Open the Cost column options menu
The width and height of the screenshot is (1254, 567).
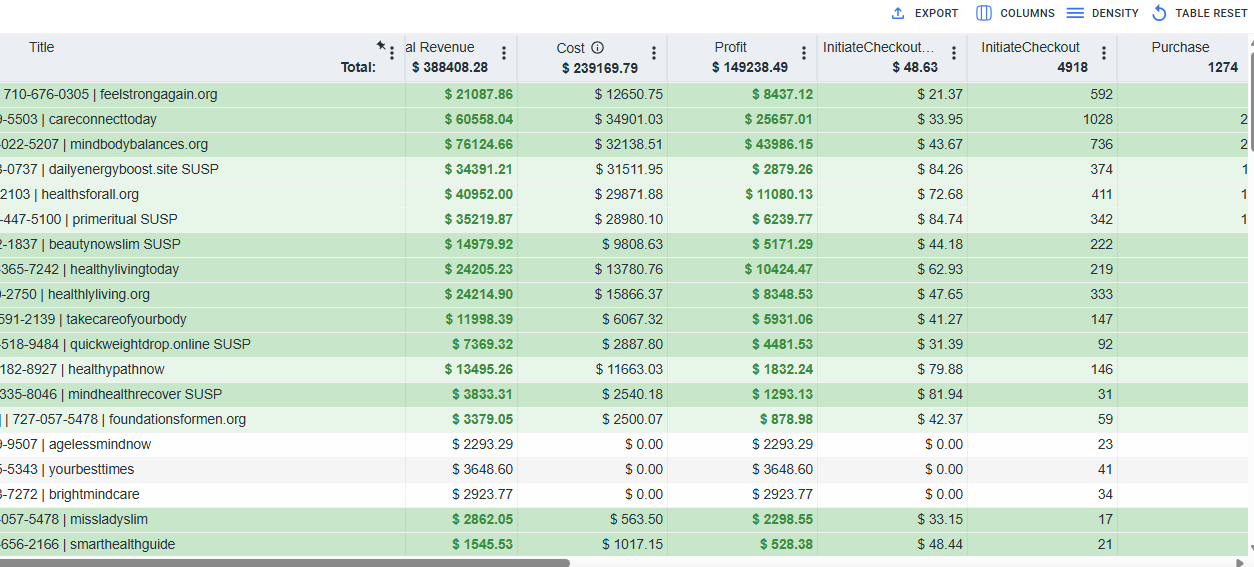click(x=654, y=53)
